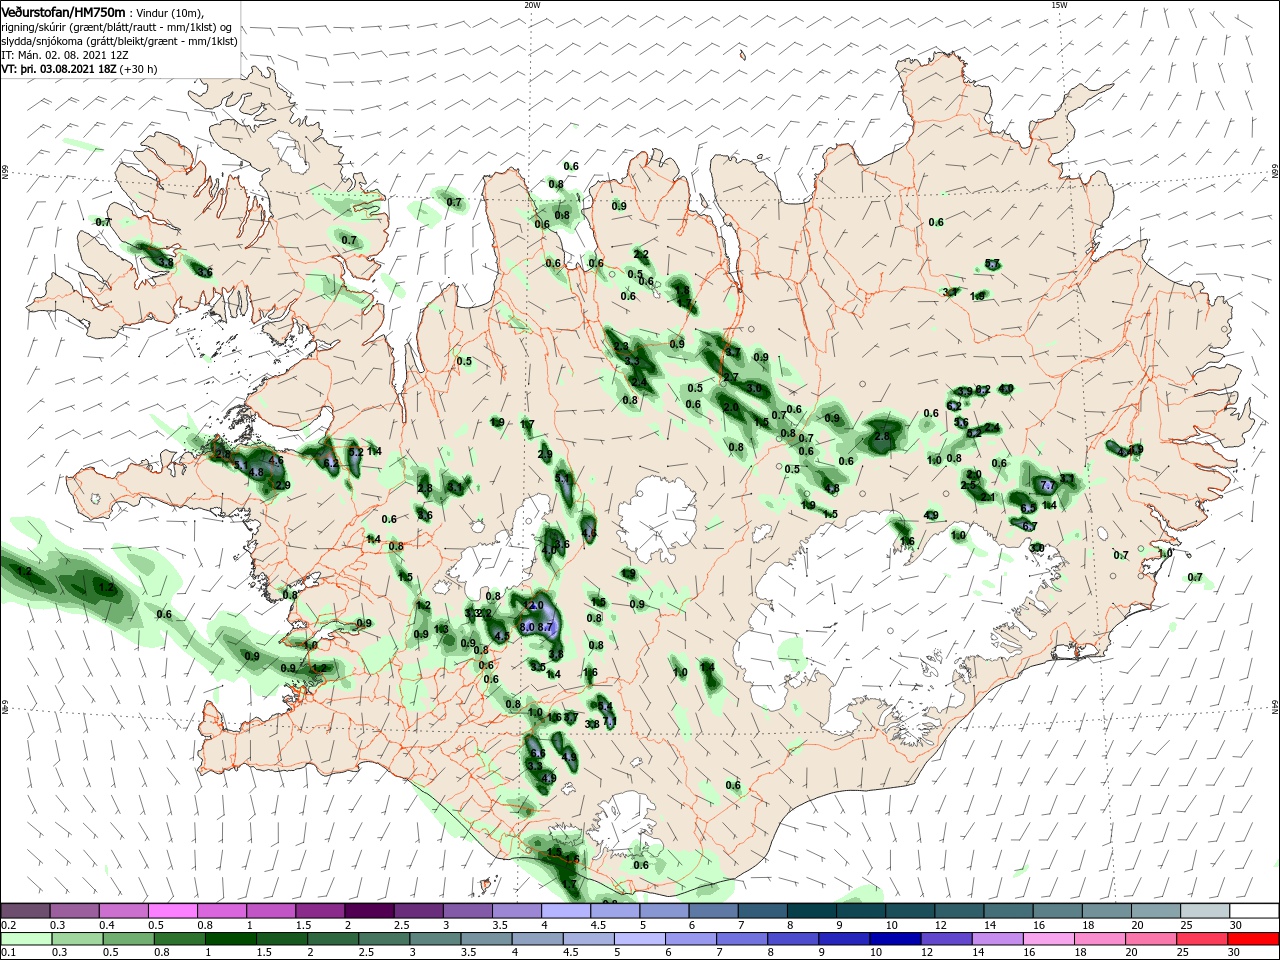Click the 8.0 precipitation value on the map
Screen dimensions: 1280x960
(x=528, y=626)
